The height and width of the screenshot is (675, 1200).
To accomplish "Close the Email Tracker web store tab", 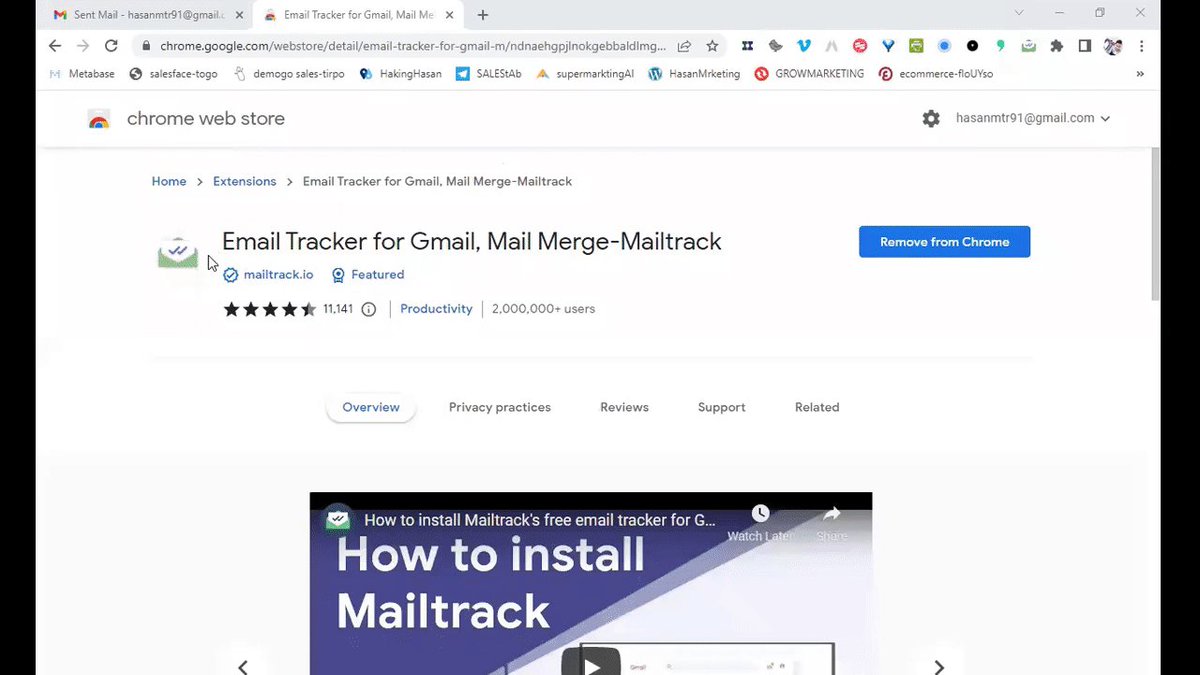I will click(450, 15).
